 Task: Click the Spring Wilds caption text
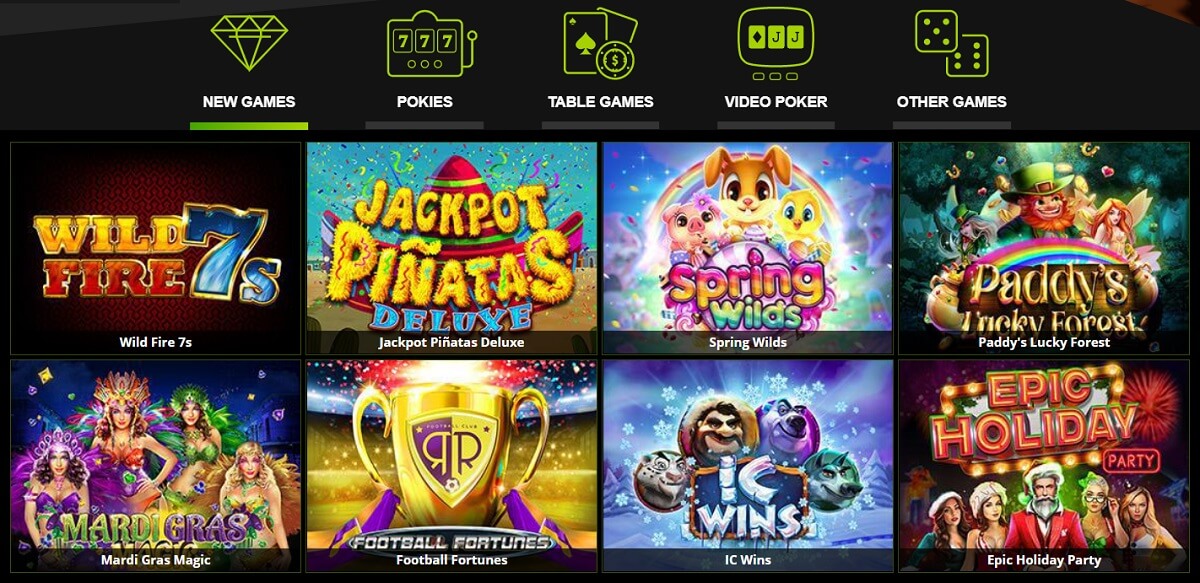748,342
